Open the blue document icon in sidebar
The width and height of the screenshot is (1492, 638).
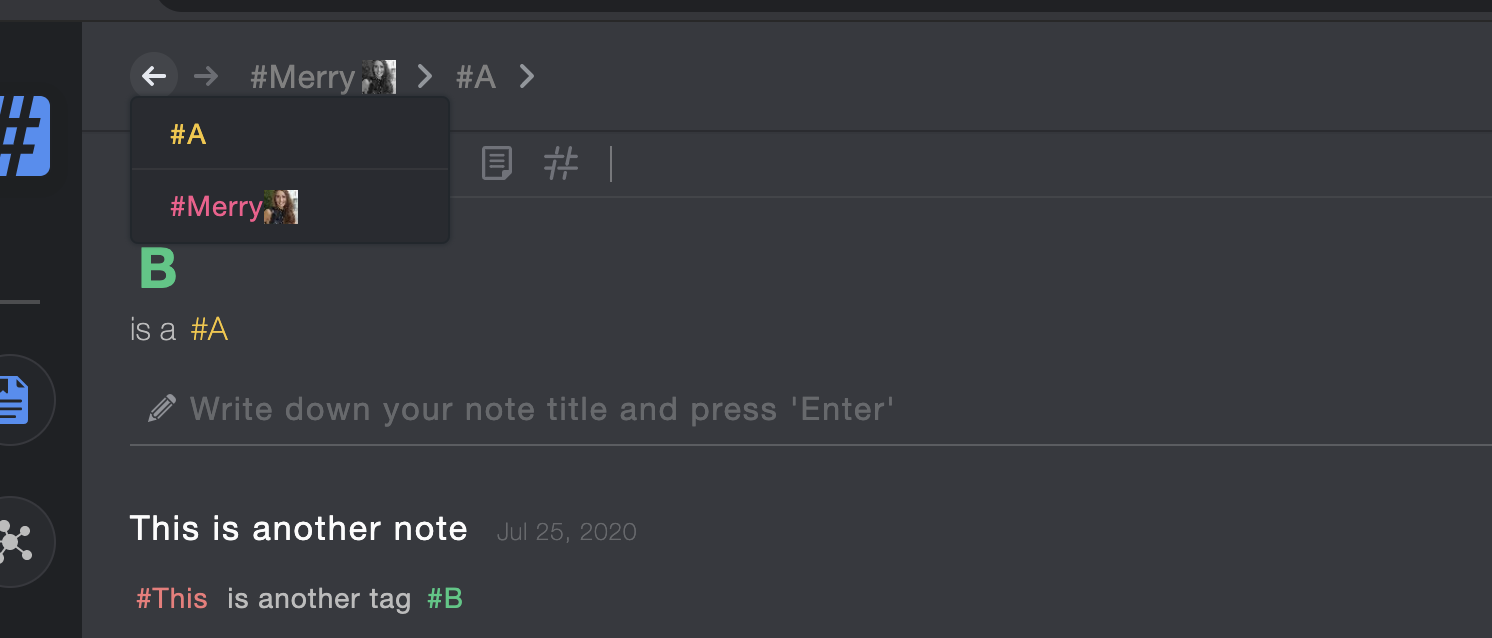pyautogui.click(x=14, y=400)
